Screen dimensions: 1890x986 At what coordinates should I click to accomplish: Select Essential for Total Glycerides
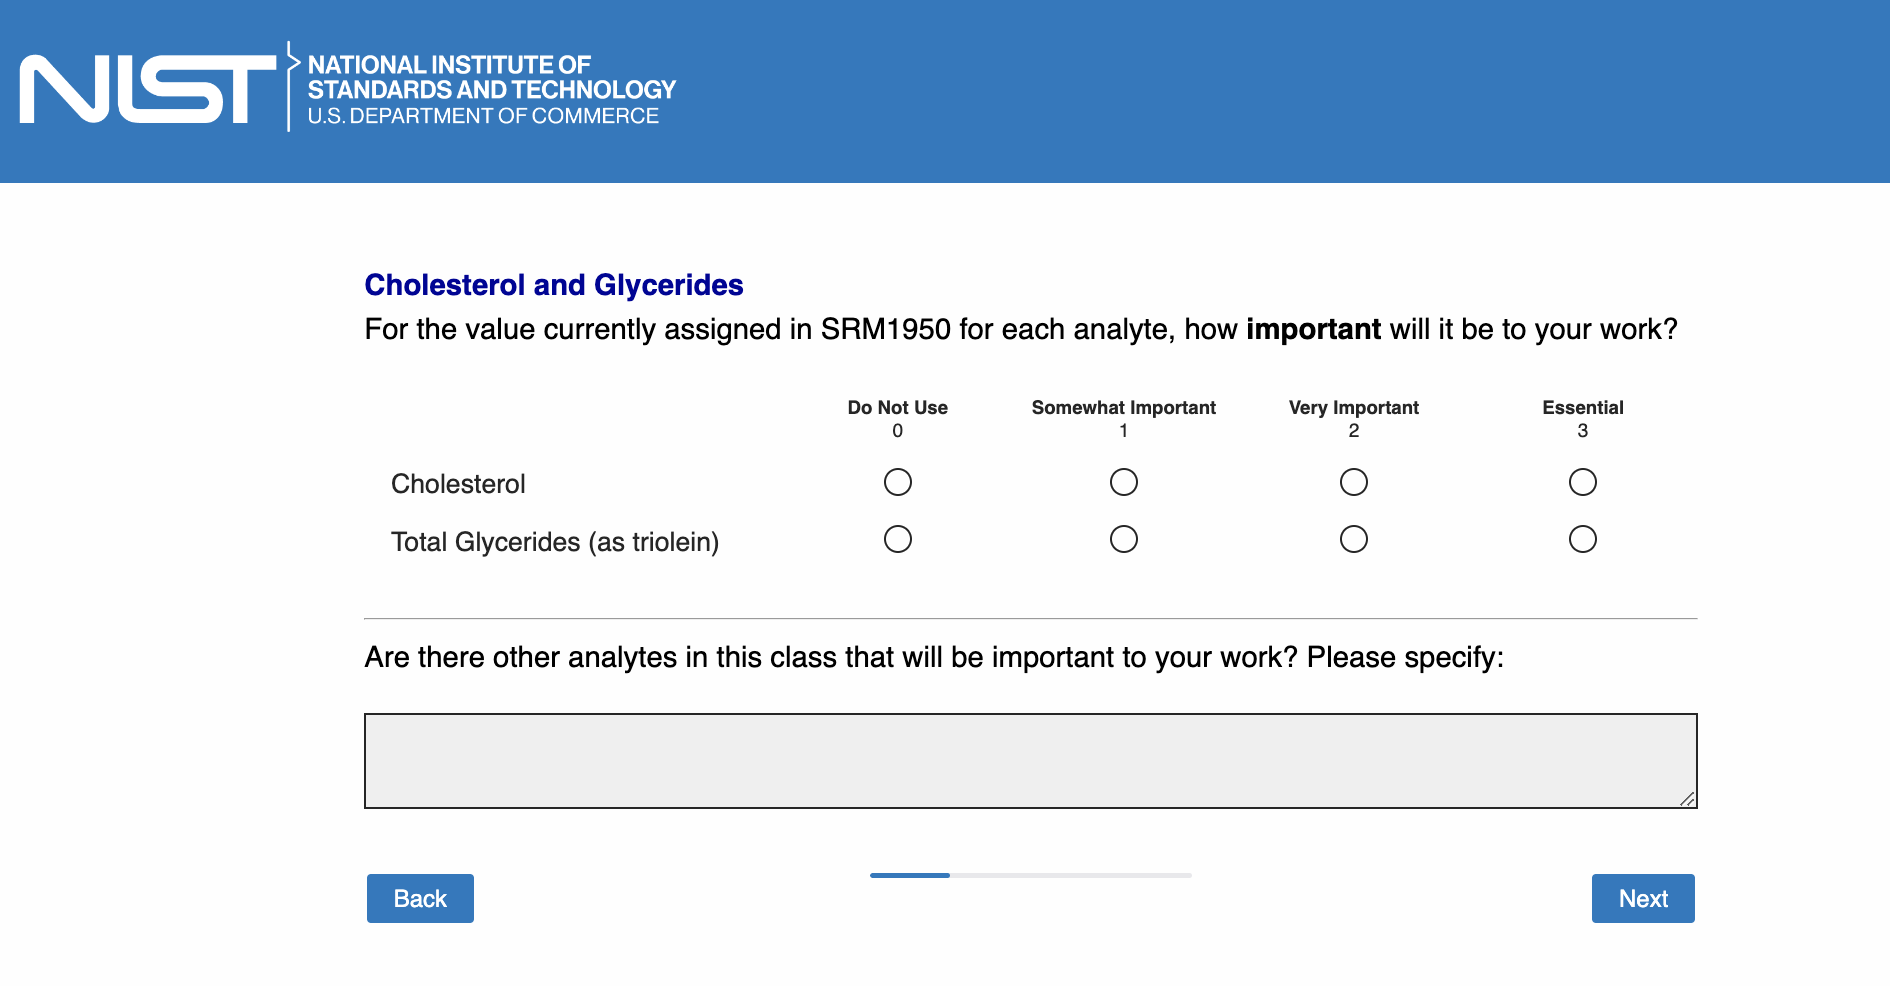(1582, 540)
